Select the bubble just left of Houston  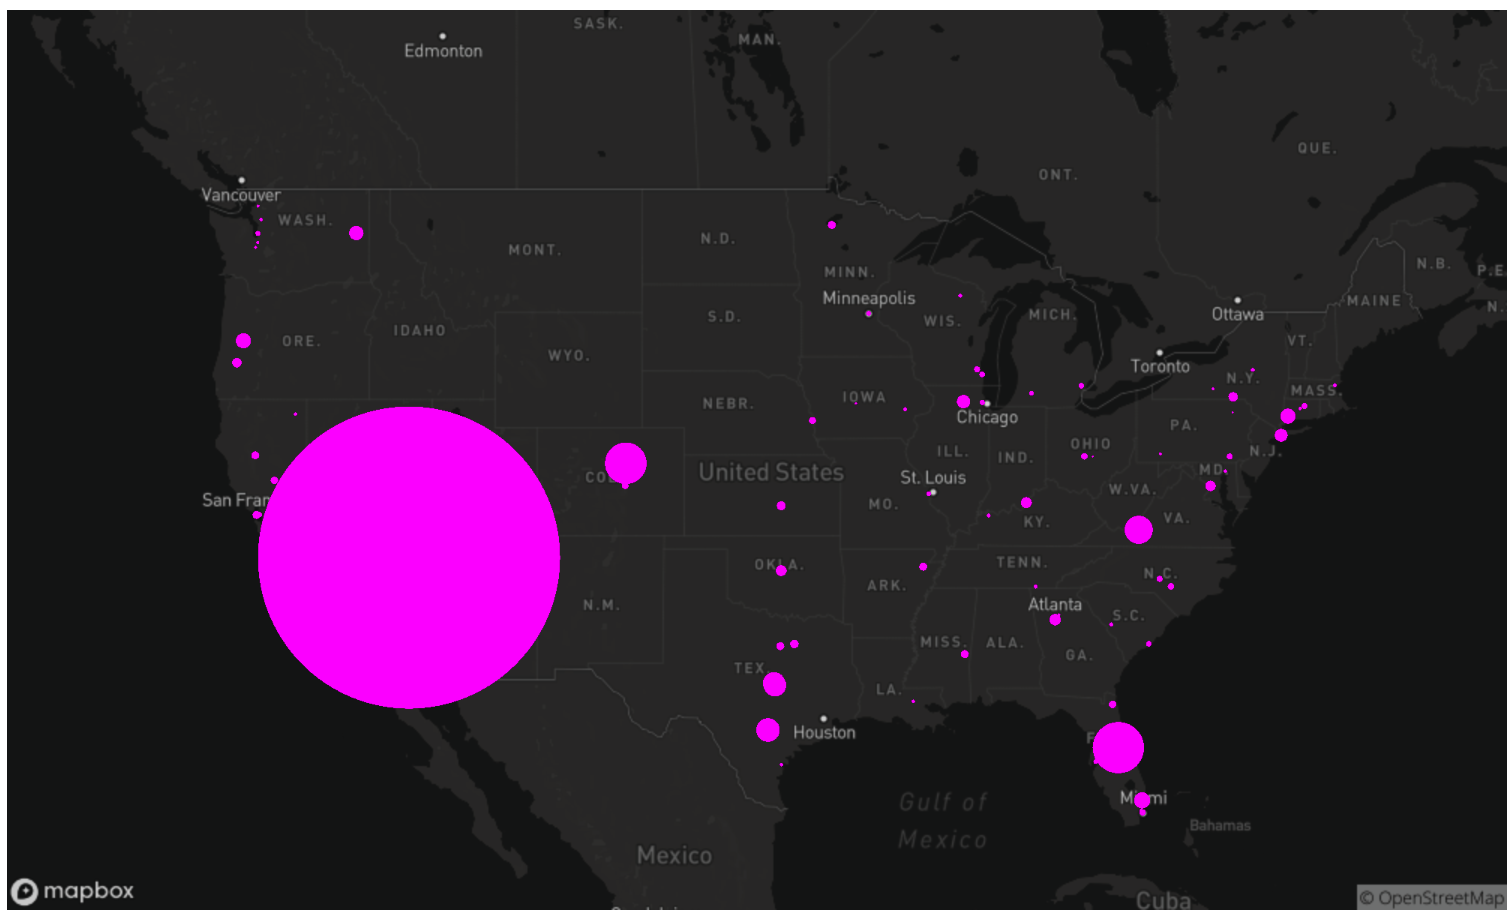click(x=768, y=730)
